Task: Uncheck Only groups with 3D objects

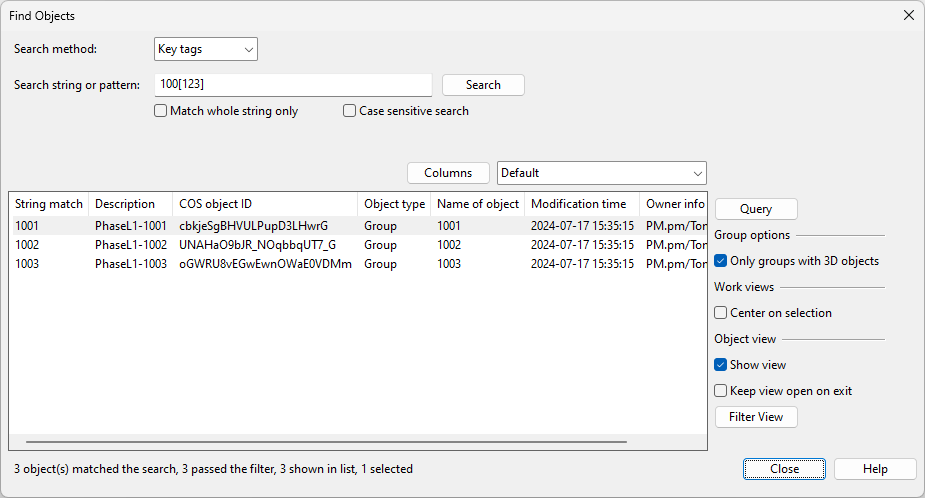Action: 721,261
